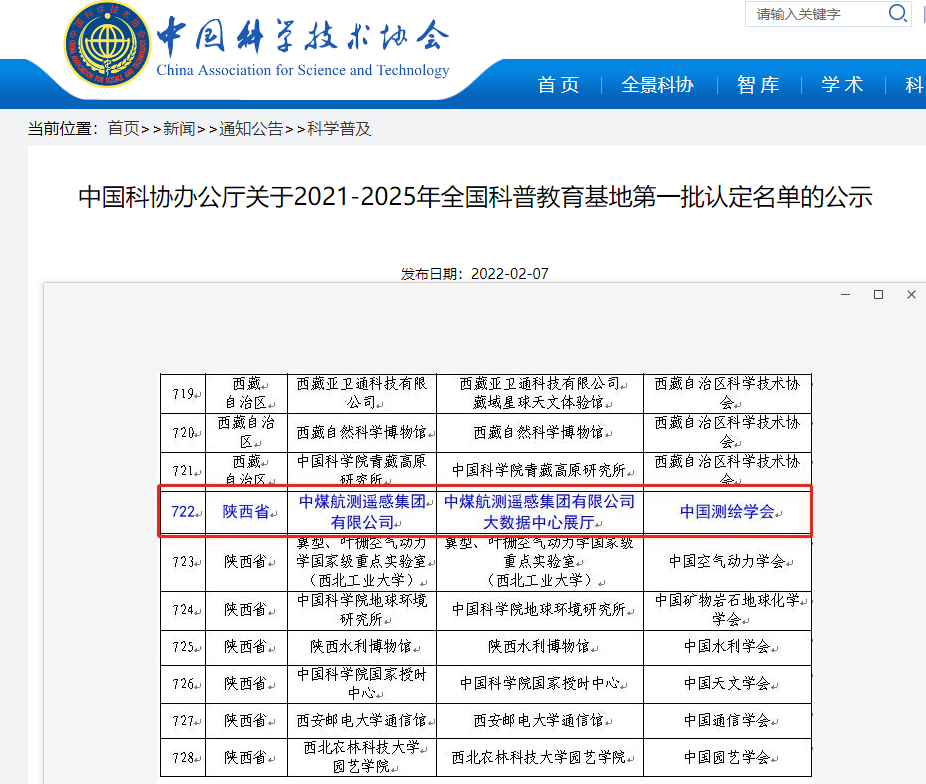Image resolution: width=926 pixels, height=784 pixels.
Task: Go to 首页 in the breadcrumb
Action: 123,129
